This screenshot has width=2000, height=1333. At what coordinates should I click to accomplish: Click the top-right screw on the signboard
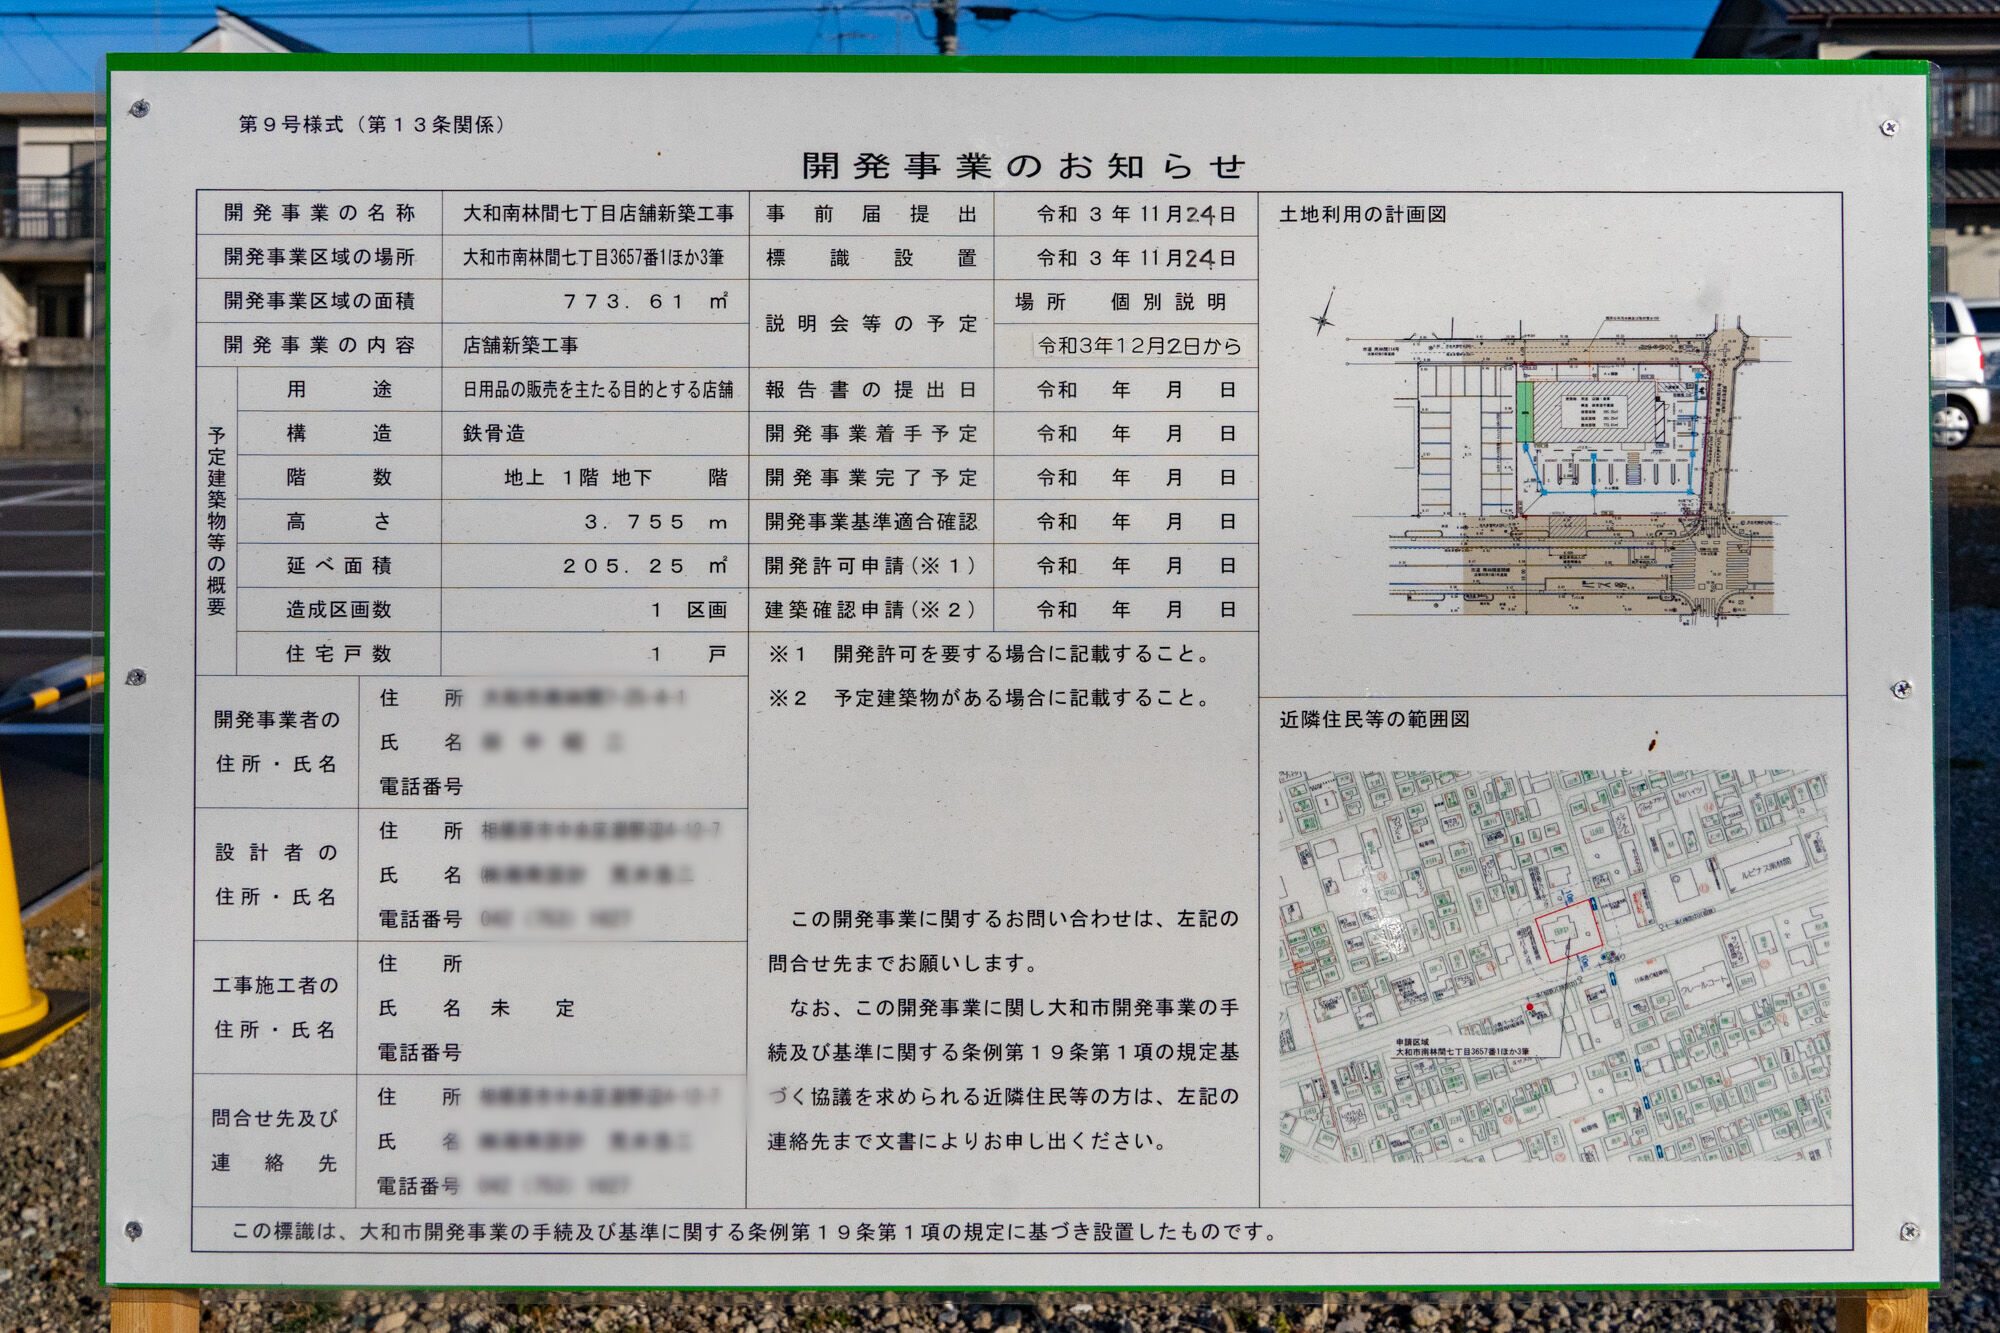[1889, 128]
